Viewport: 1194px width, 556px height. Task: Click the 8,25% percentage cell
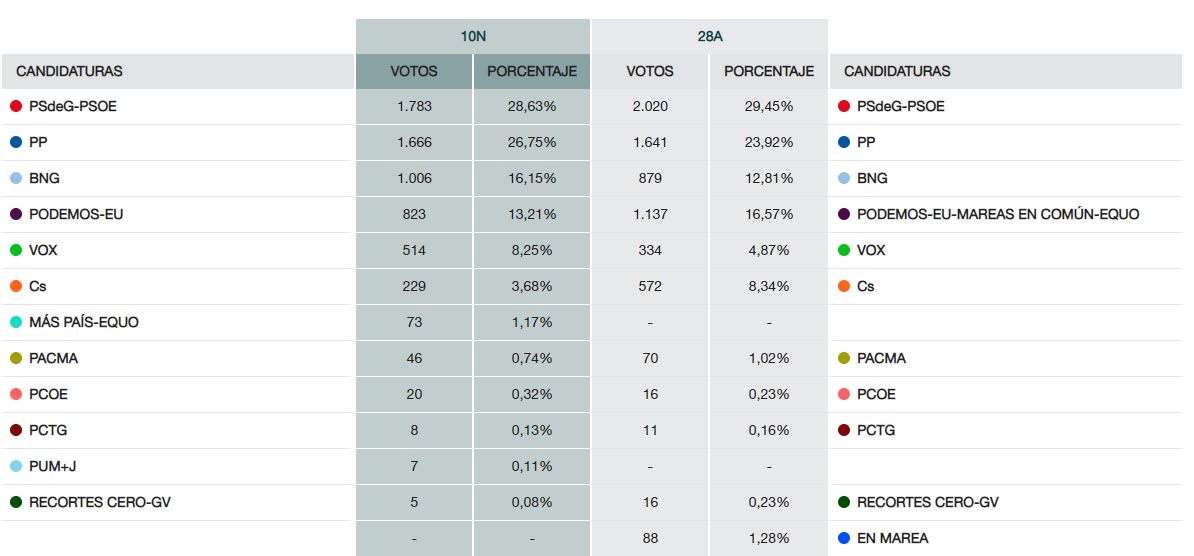tap(532, 250)
